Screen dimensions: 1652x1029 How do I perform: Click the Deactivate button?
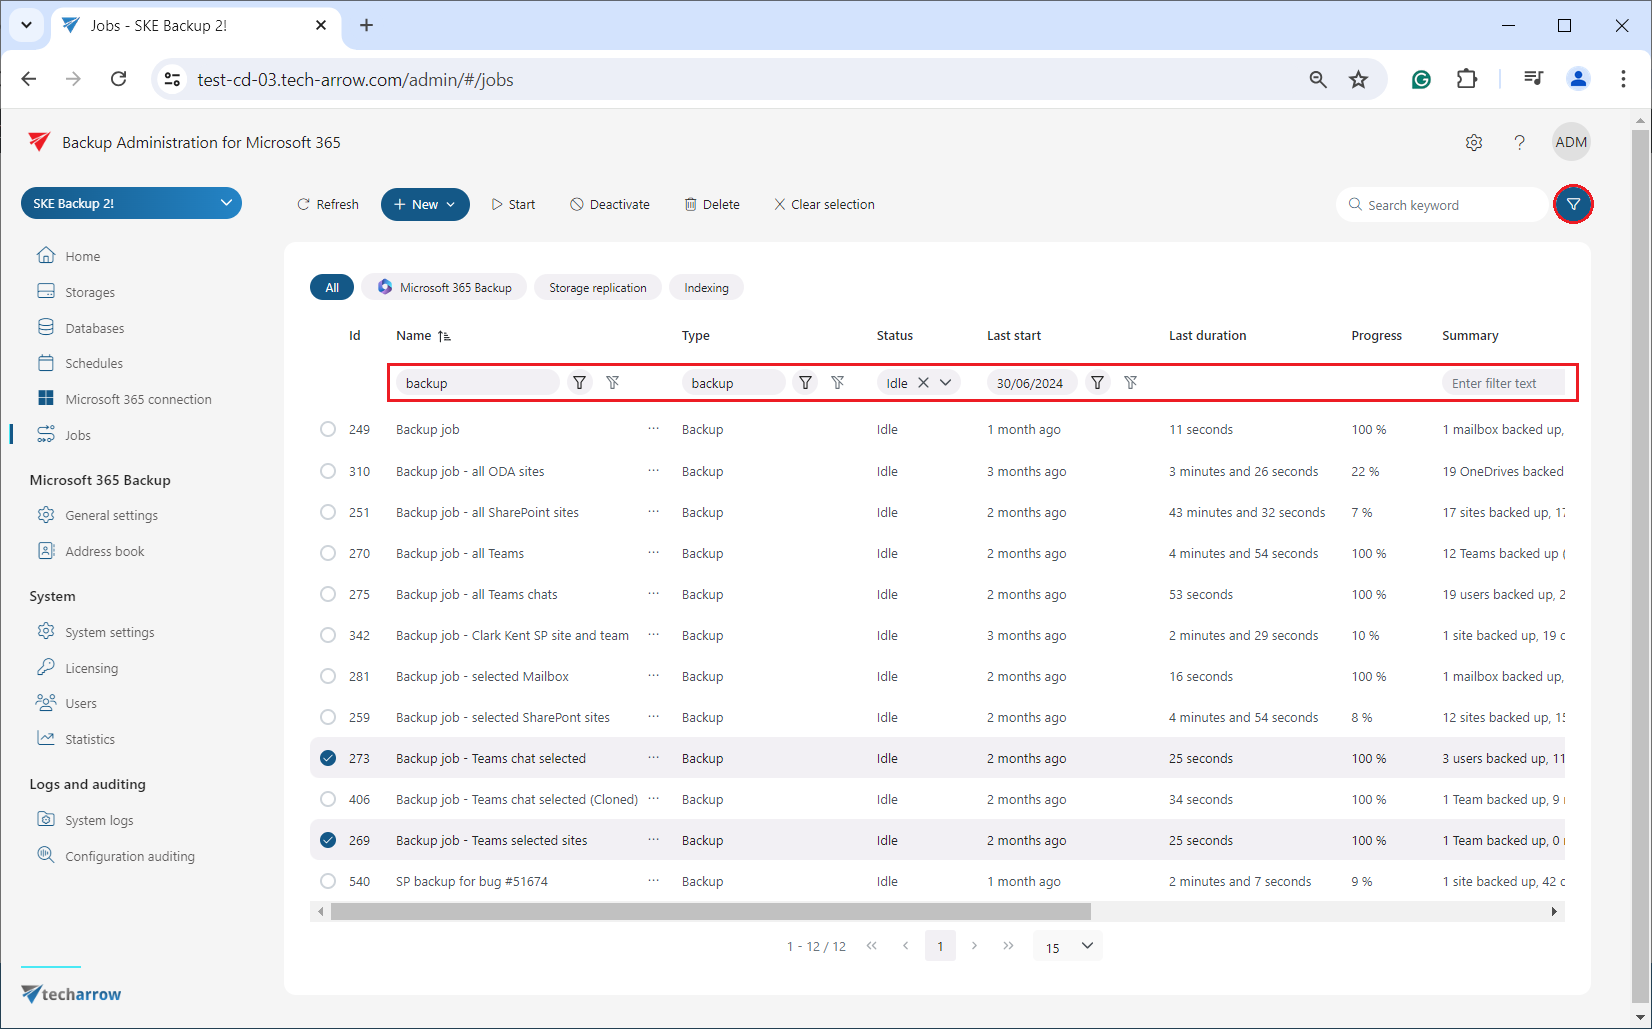coord(610,204)
